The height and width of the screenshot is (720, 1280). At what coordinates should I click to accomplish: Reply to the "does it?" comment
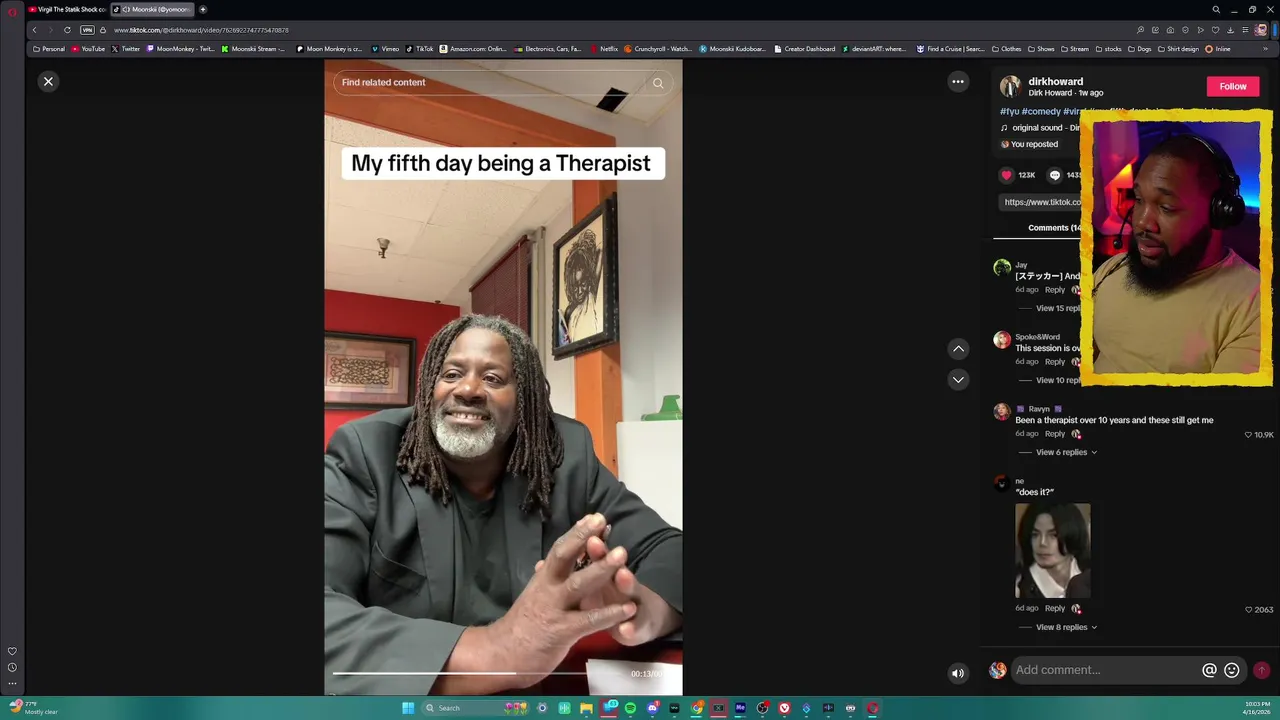[x=1055, y=608]
